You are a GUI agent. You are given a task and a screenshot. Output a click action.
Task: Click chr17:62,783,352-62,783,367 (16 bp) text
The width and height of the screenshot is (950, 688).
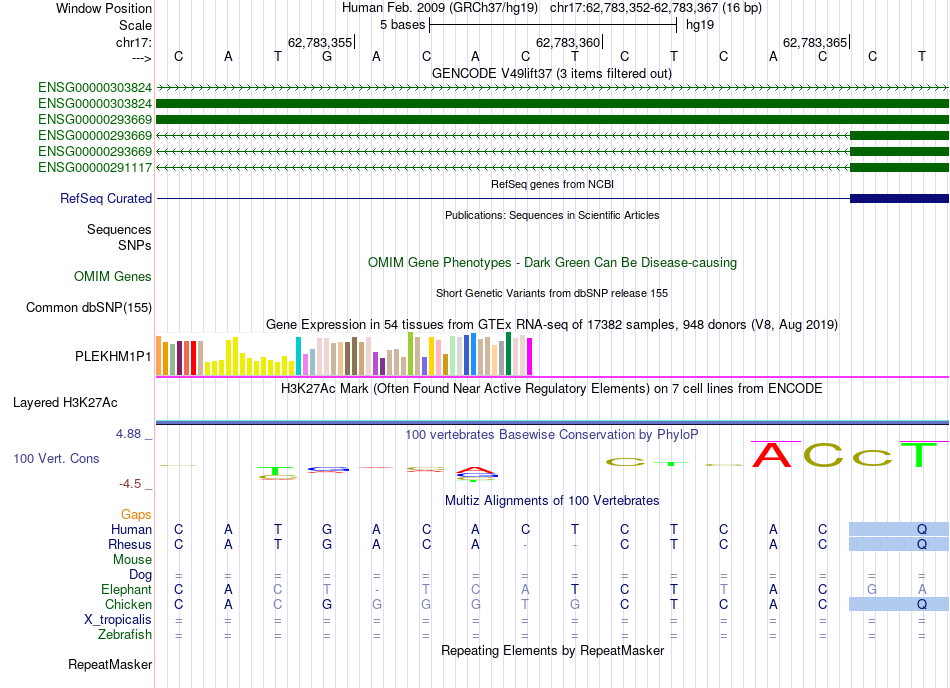pyautogui.click(x=656, y=8)
